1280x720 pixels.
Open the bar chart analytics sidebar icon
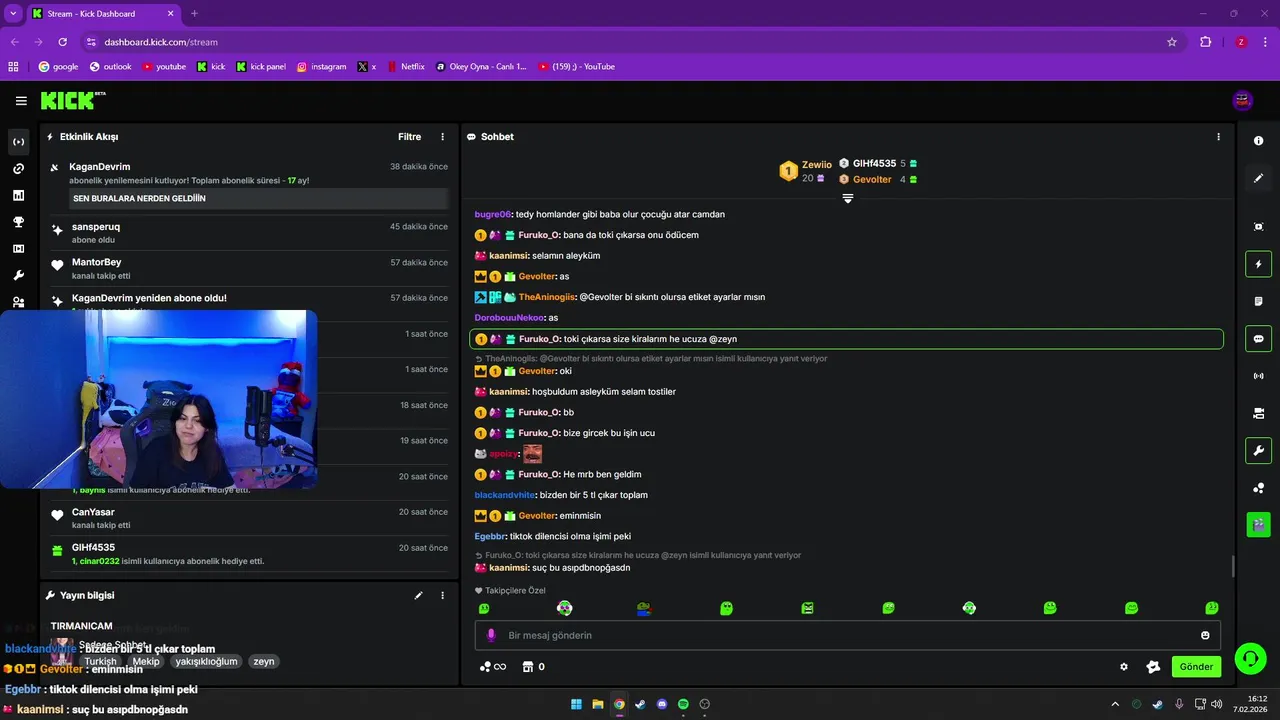(18, 195)
